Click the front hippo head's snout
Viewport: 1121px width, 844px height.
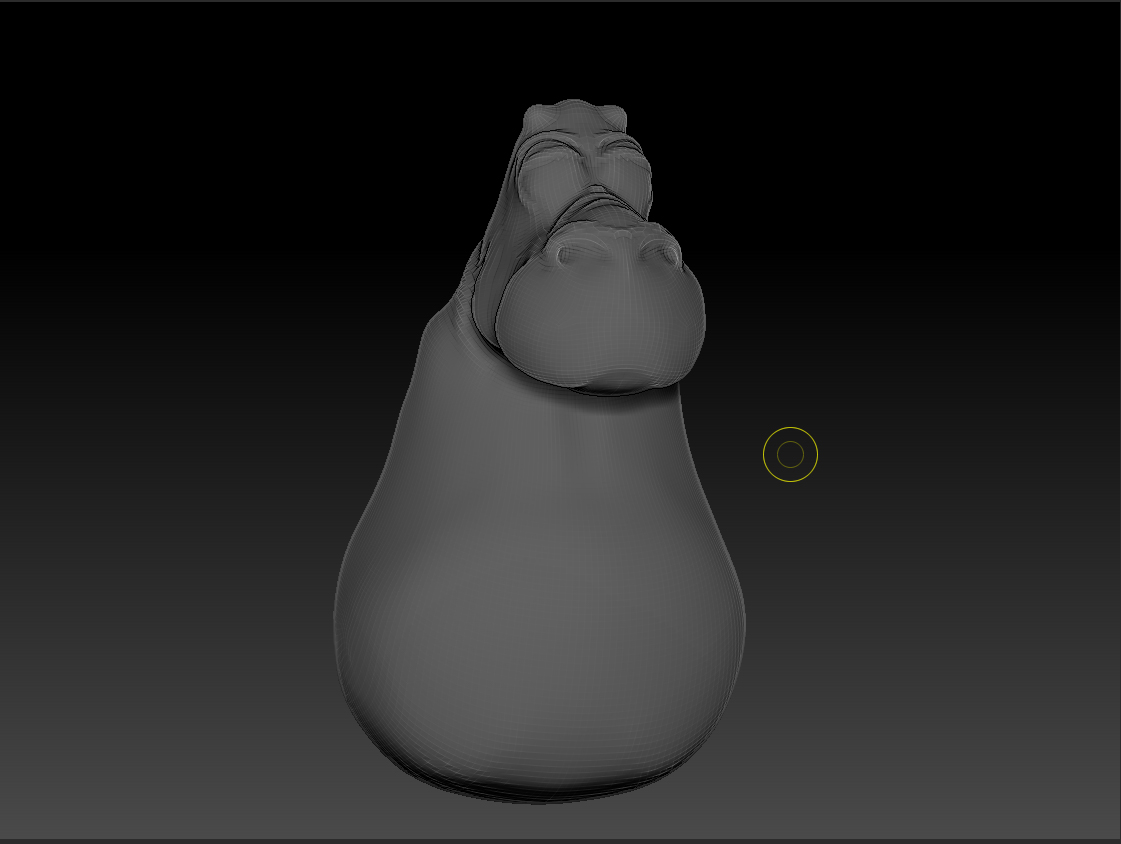tap(602, 320)
